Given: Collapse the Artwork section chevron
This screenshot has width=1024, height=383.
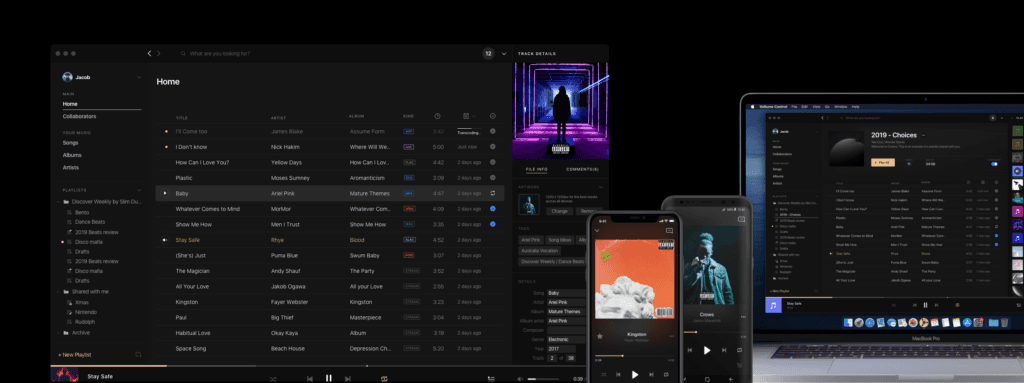Looking at the screenshot, I should click(x=601, y=187).
